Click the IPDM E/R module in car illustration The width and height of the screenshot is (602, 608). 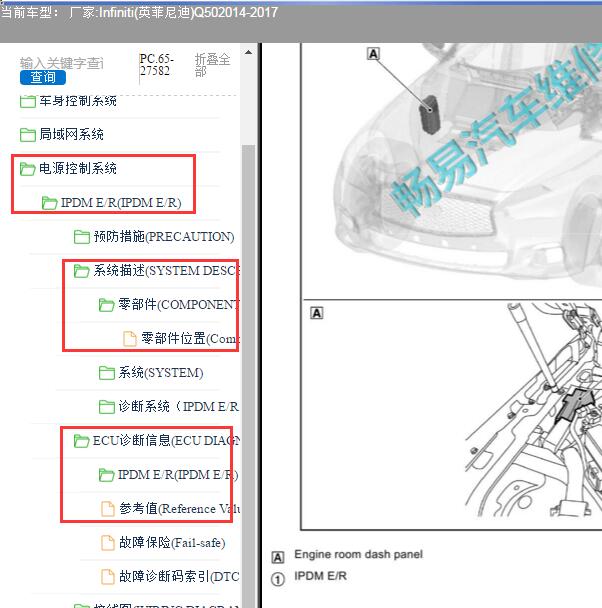[x=429, y=114]
